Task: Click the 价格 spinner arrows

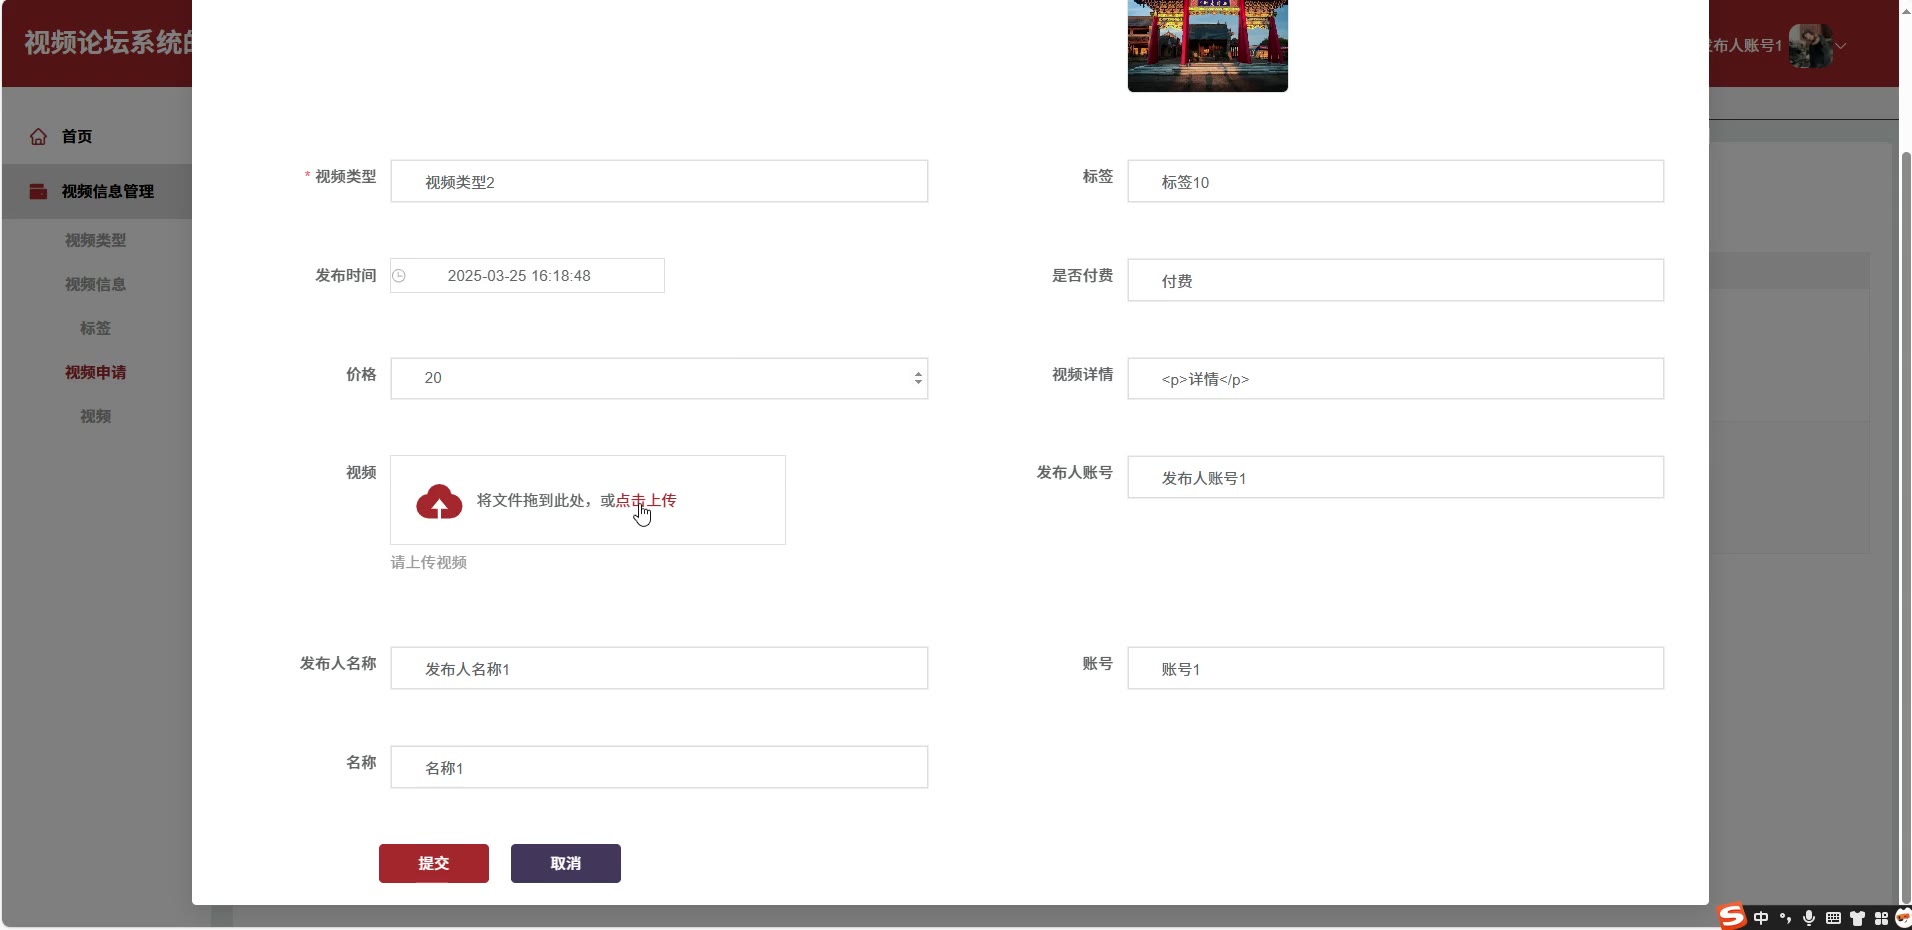Action: click(918, 378)
